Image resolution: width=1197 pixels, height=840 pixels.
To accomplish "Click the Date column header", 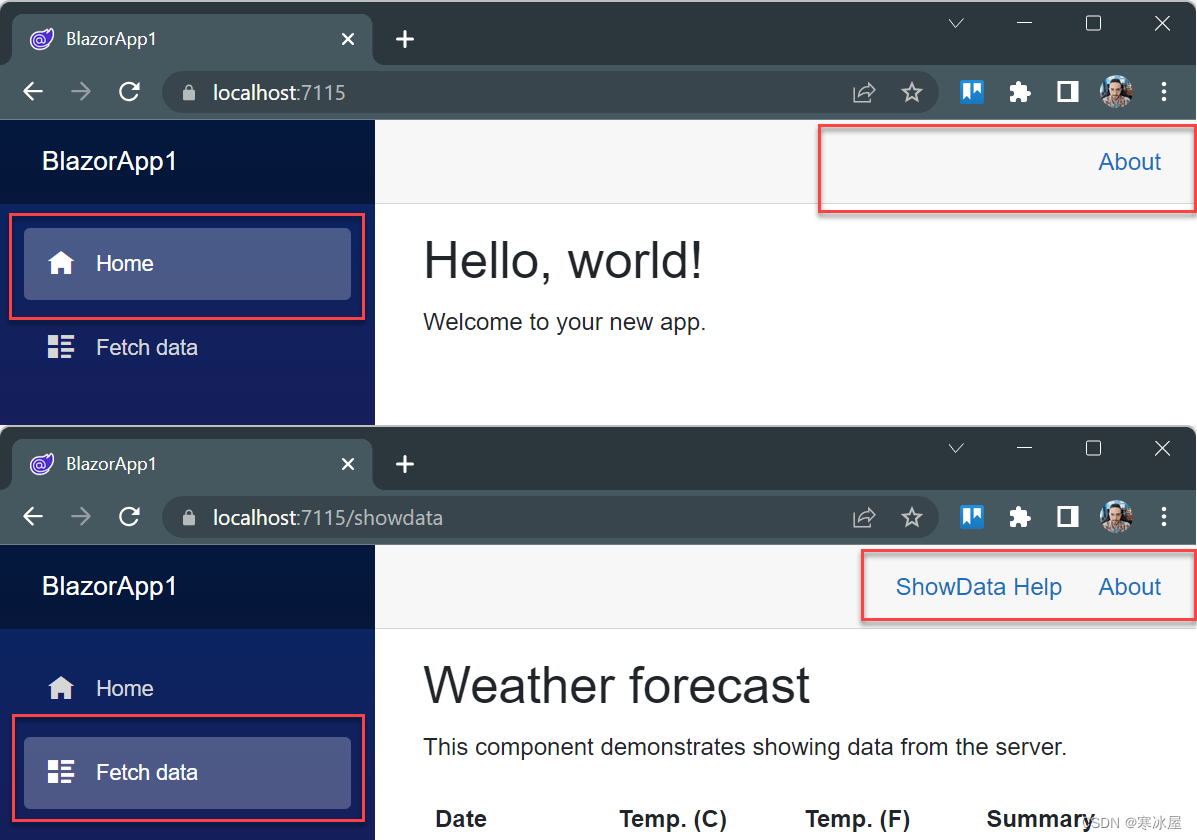I will click(x=461, y=819).
